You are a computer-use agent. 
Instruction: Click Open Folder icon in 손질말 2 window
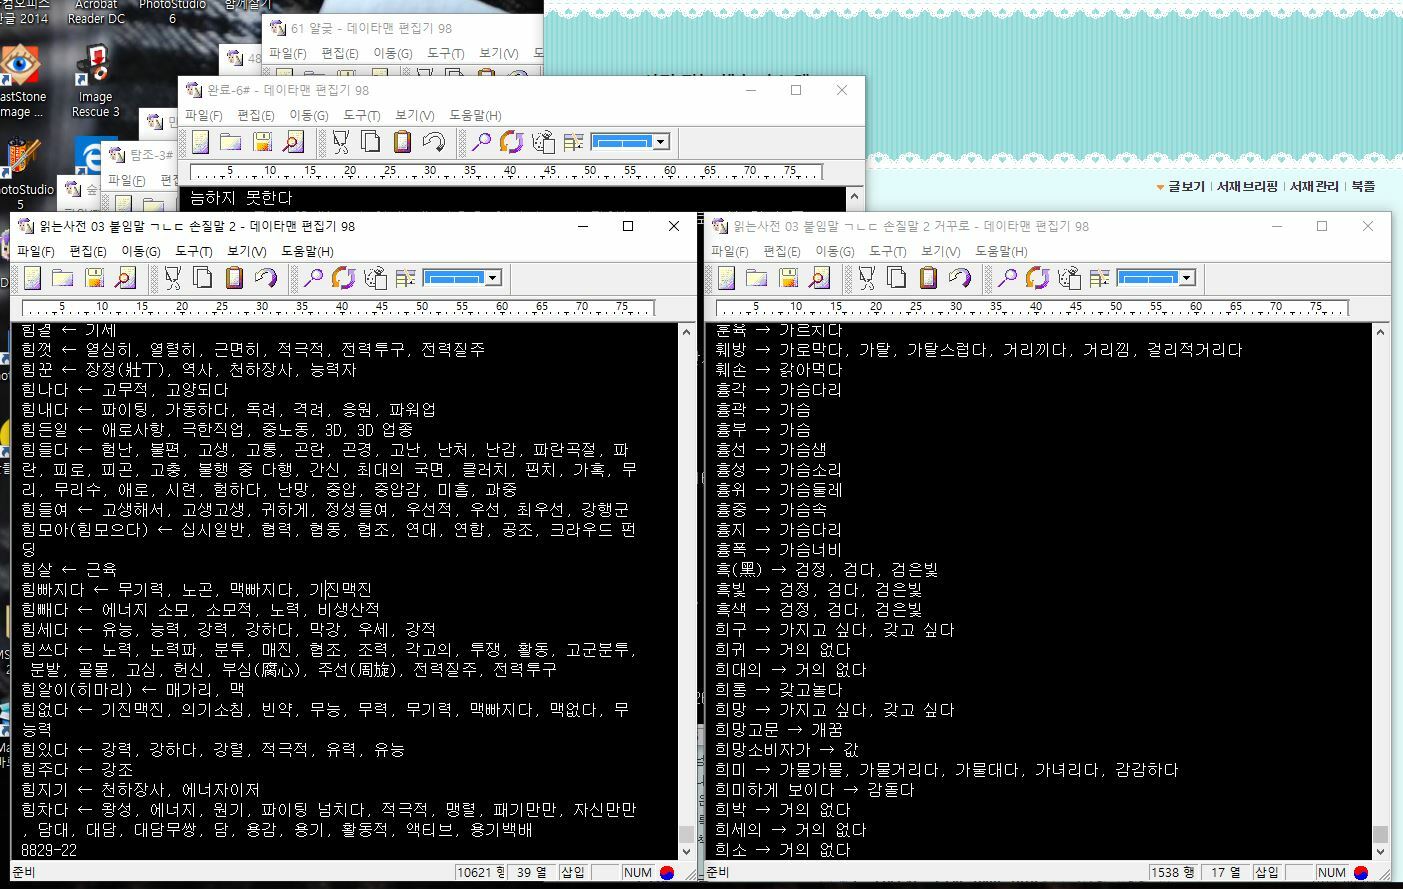63,278
